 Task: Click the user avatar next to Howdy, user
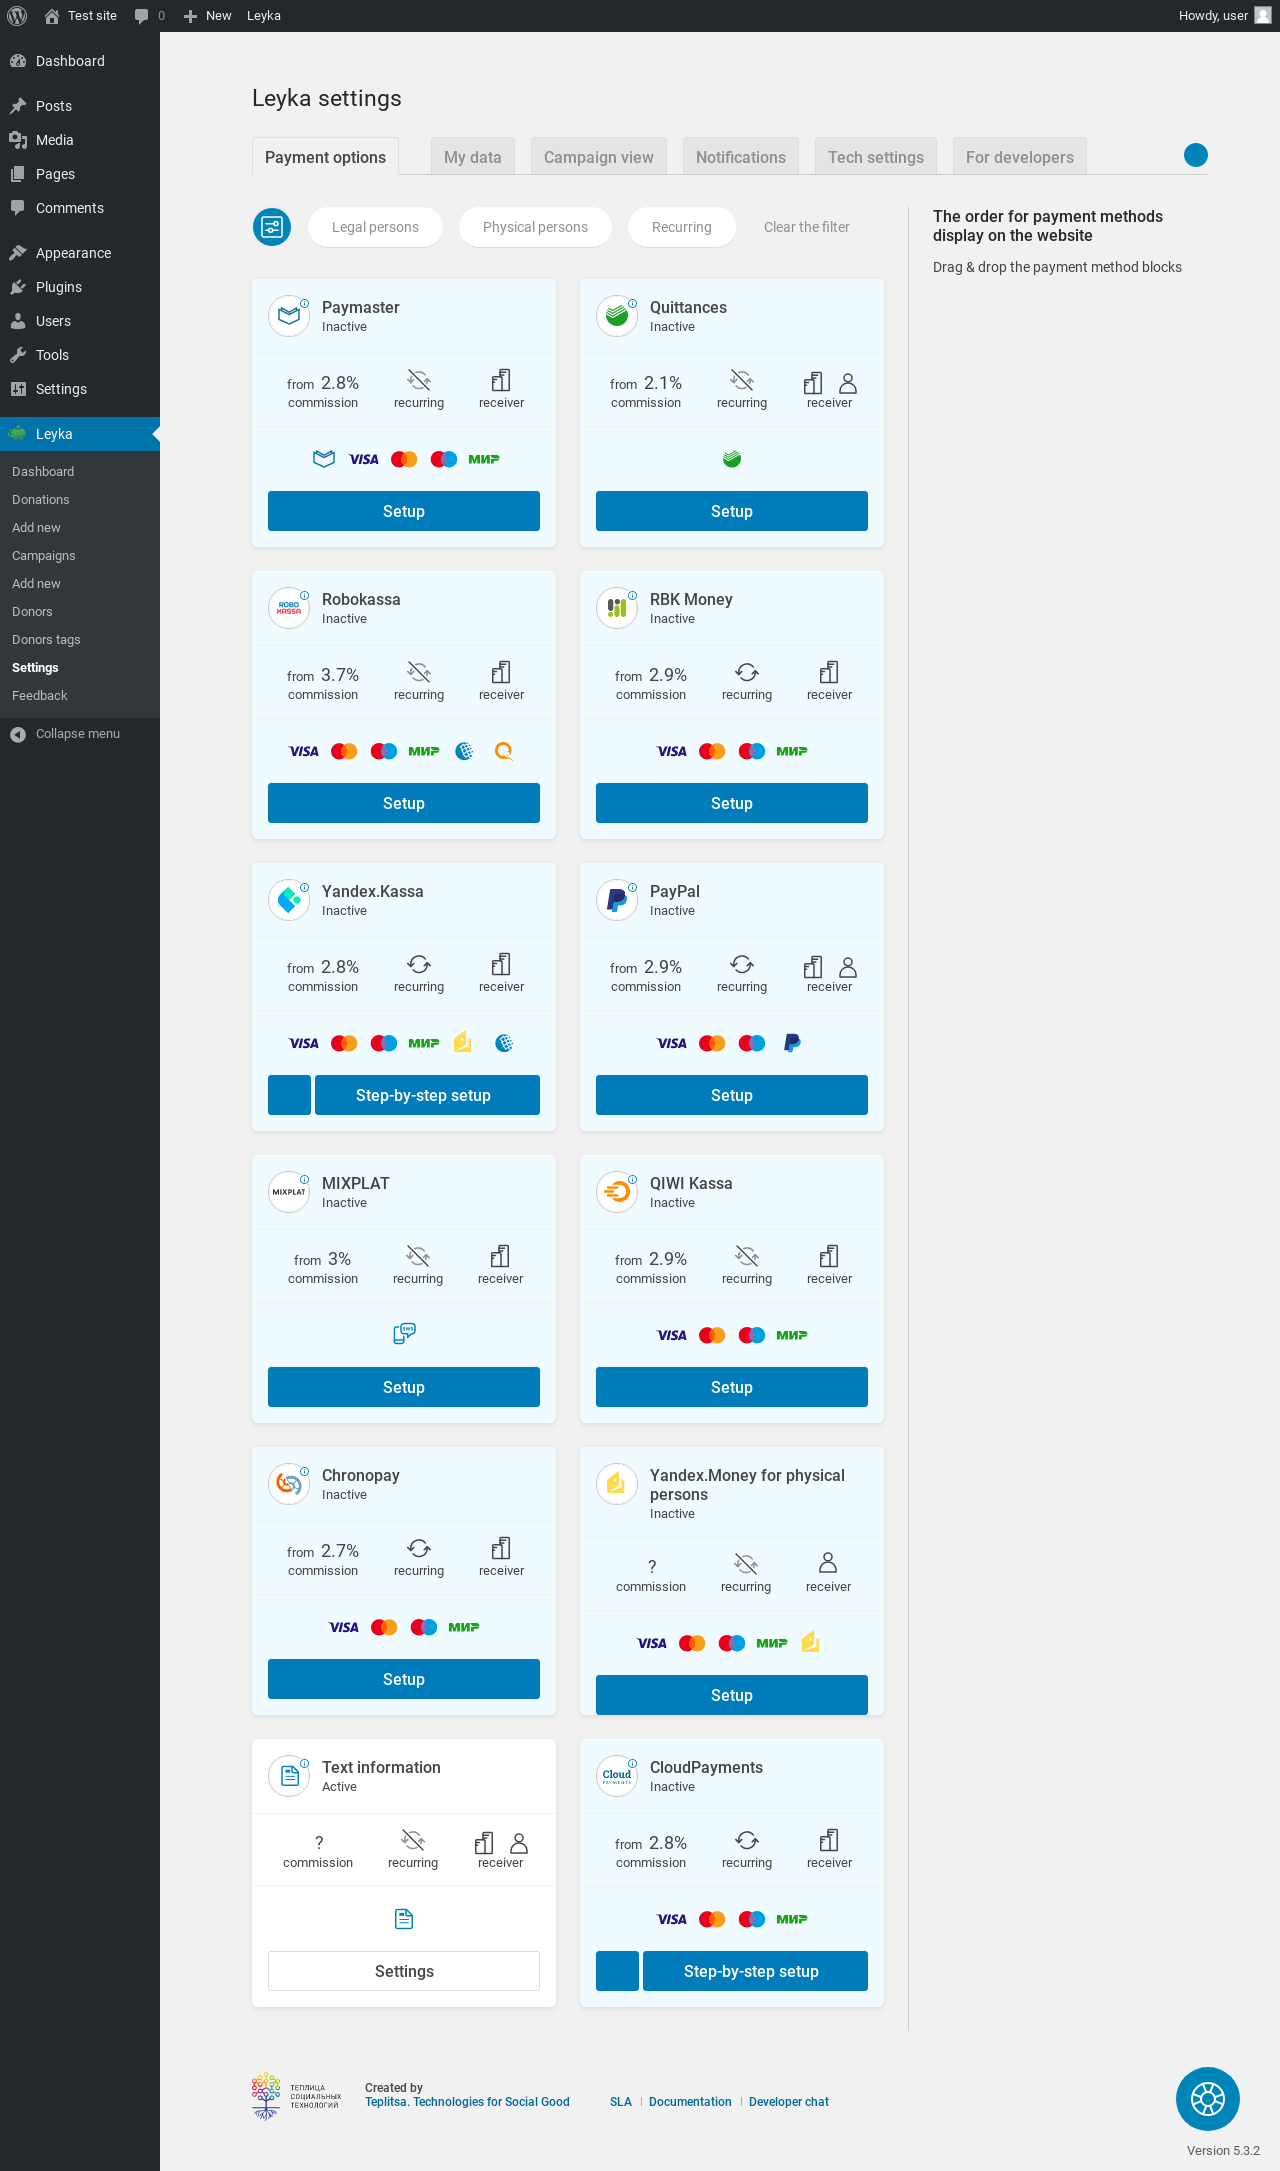click(1263, 16)
